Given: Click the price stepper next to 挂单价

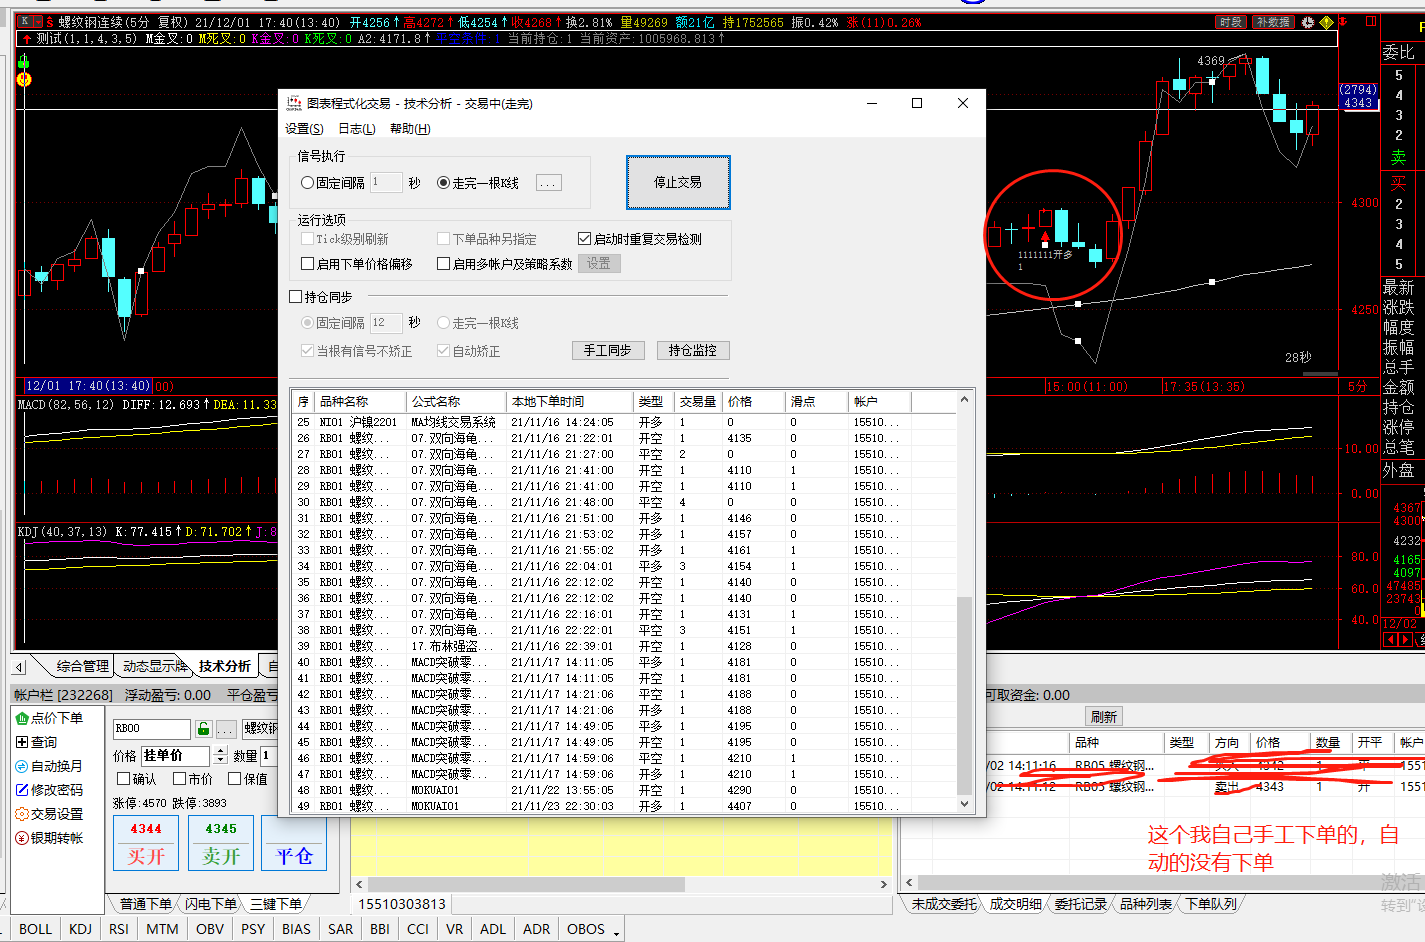Looking at the screenshot, I should [221, 756].
